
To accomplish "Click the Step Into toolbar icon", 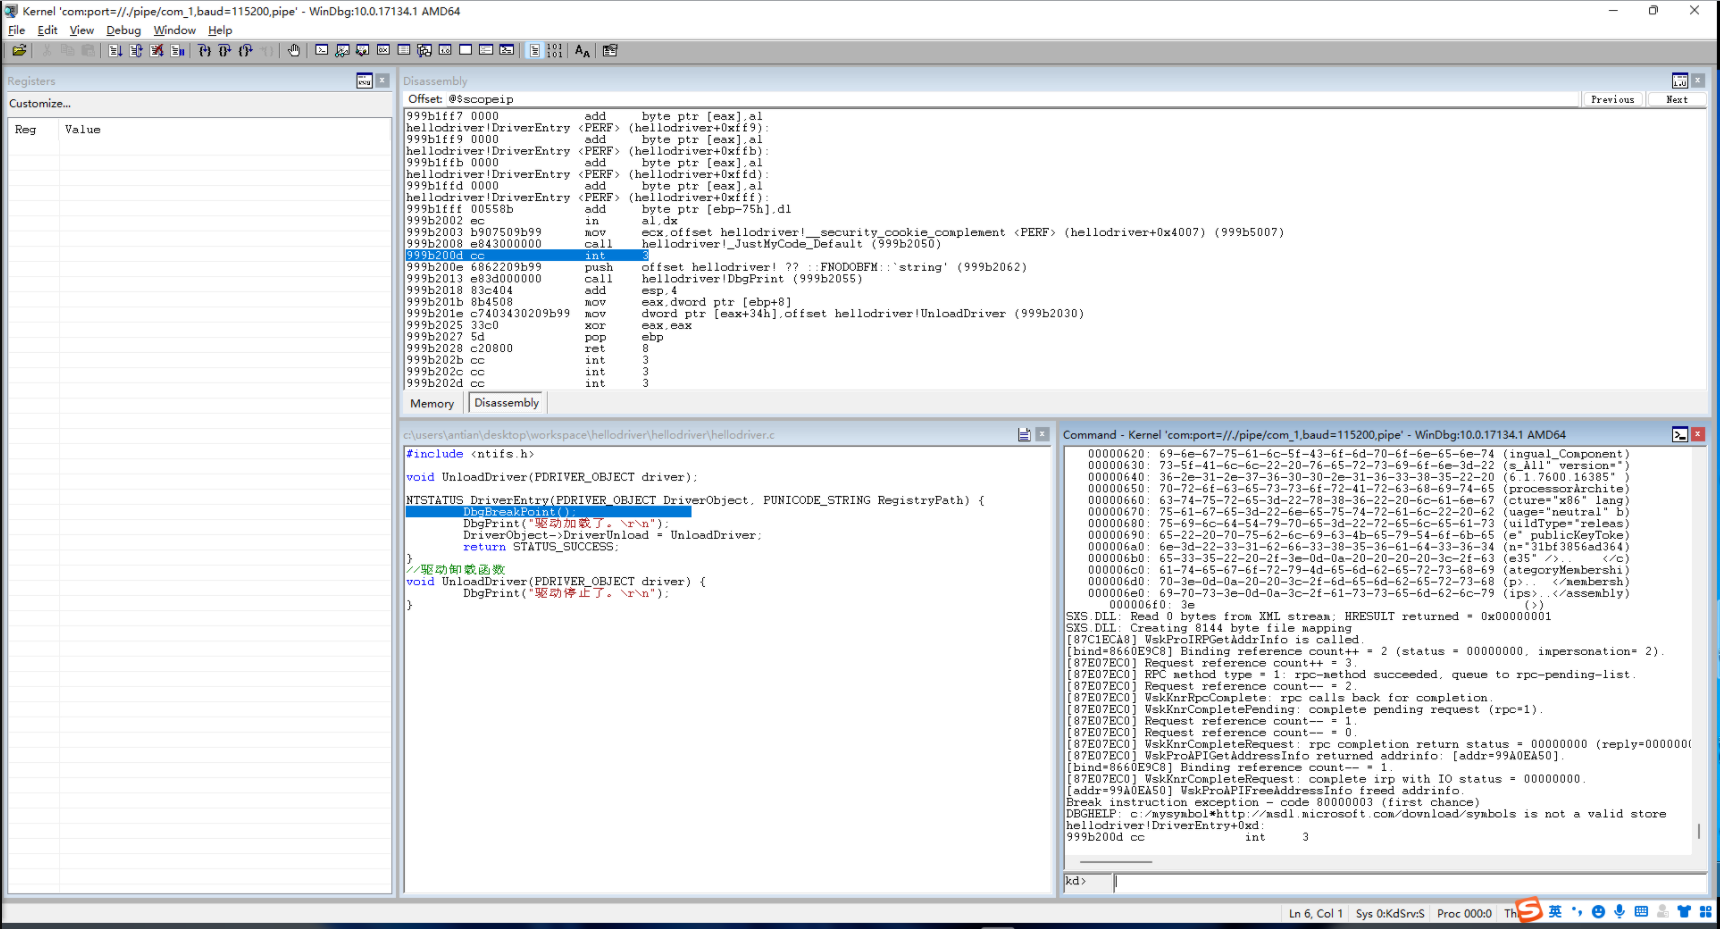I will [x=204, y=50].
